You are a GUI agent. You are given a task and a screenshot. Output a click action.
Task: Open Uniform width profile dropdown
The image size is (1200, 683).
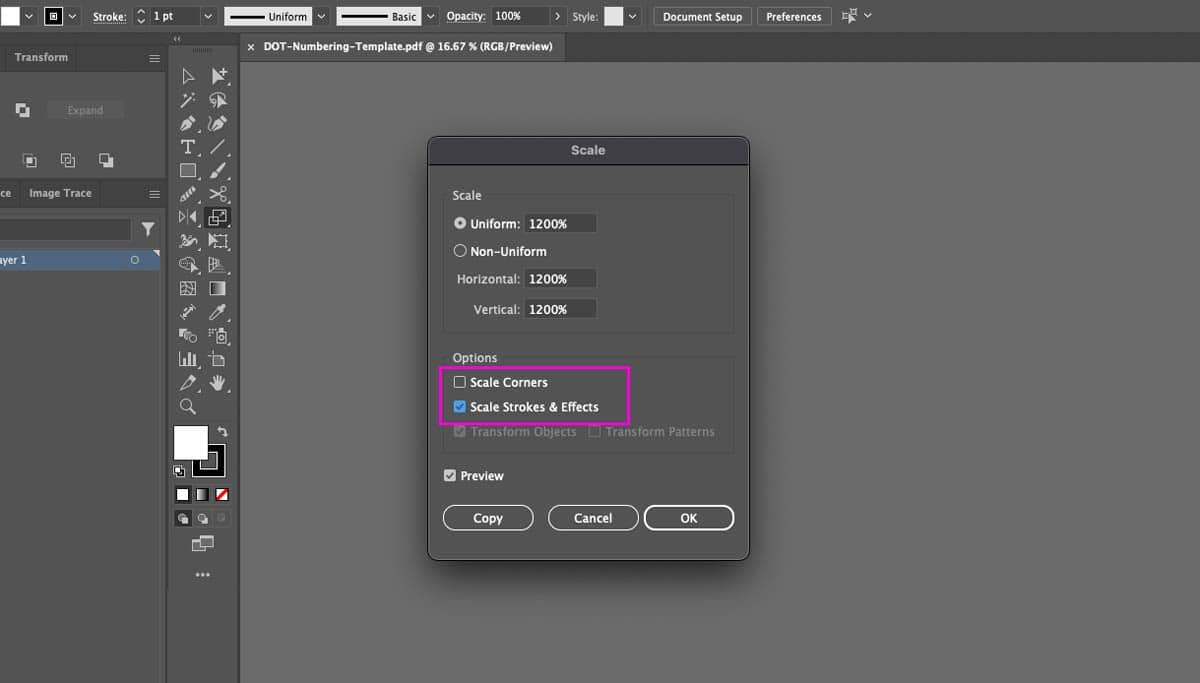click(321, 17)
